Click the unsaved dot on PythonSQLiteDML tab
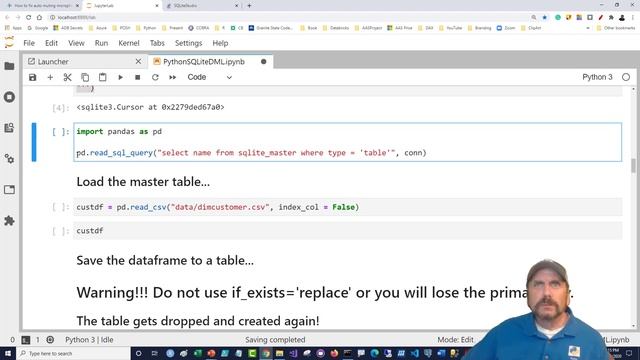This screenshot has width=640, height=360. pyautogui.click(x=264, y=62)
